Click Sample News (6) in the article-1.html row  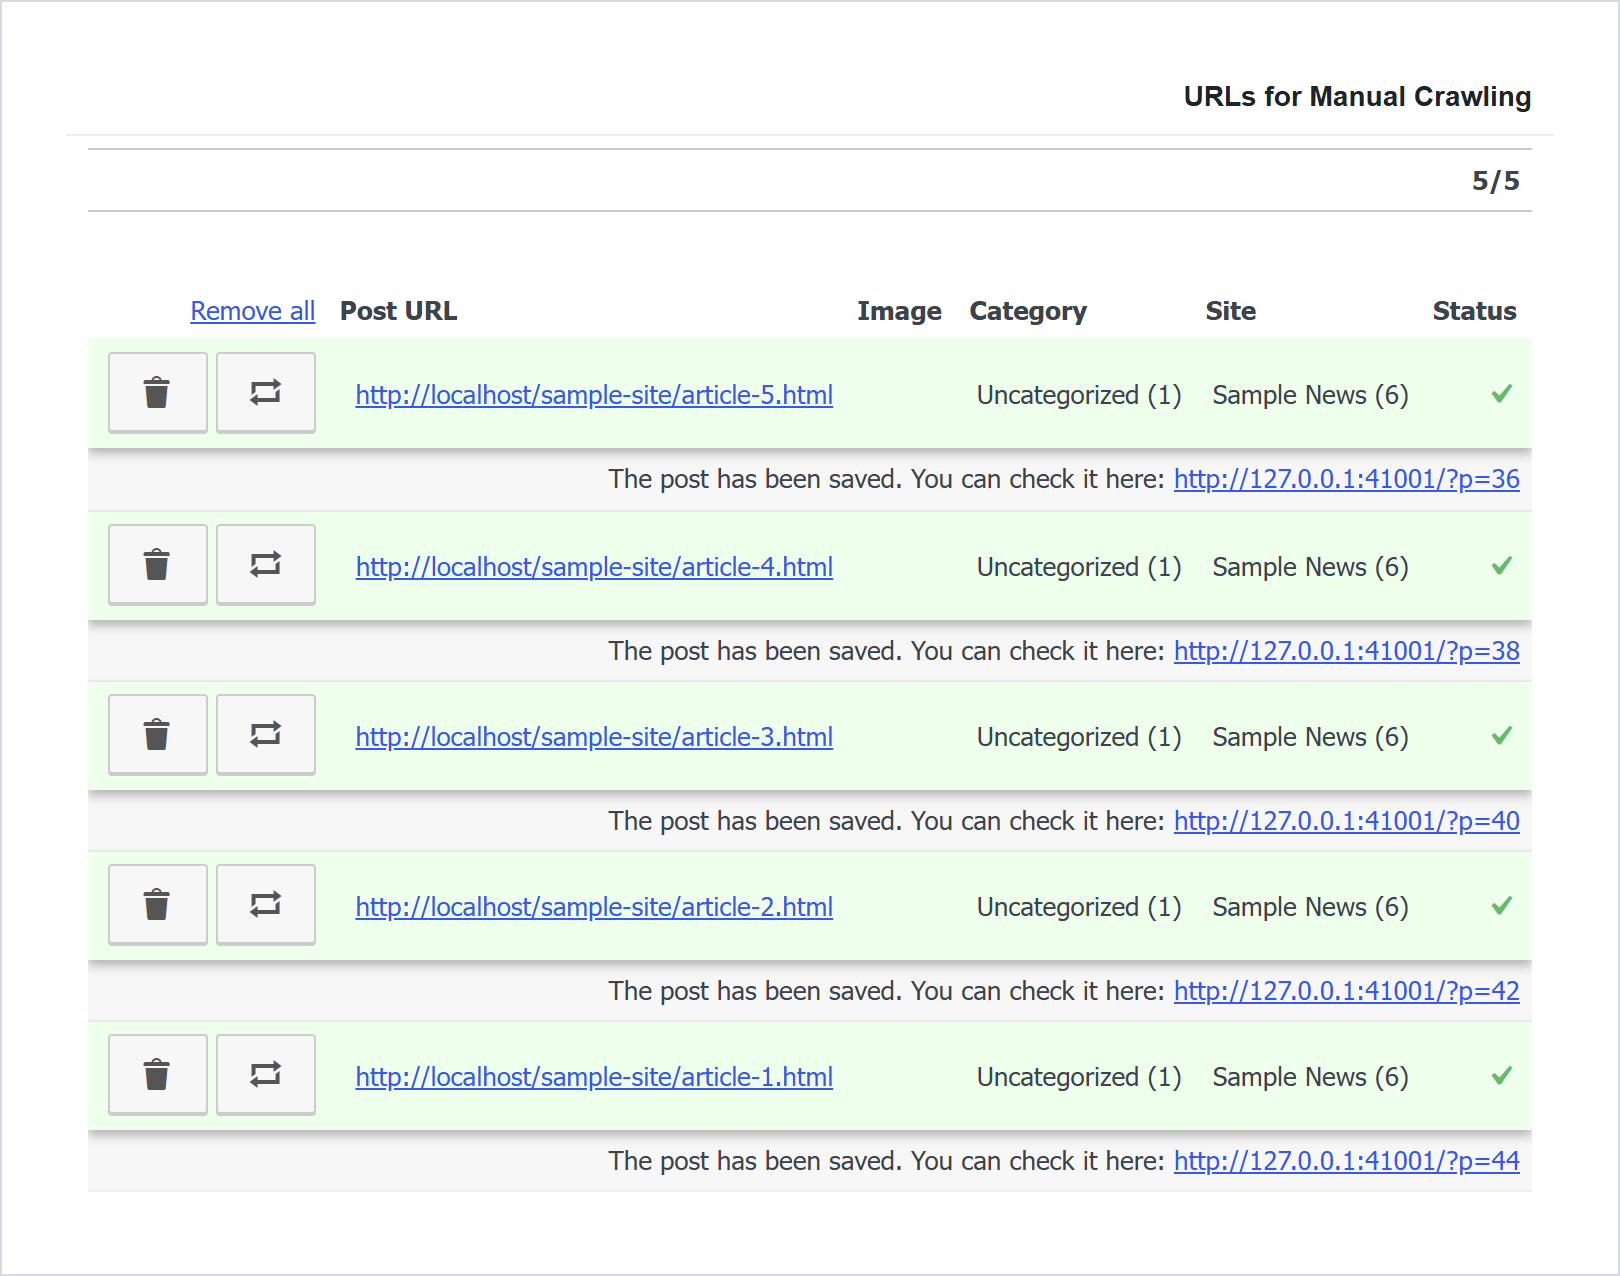tap(1310, 1077)
